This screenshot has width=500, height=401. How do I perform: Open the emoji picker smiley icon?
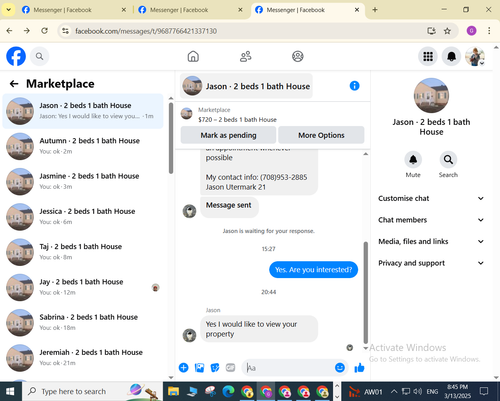click(x=340, y=367)
